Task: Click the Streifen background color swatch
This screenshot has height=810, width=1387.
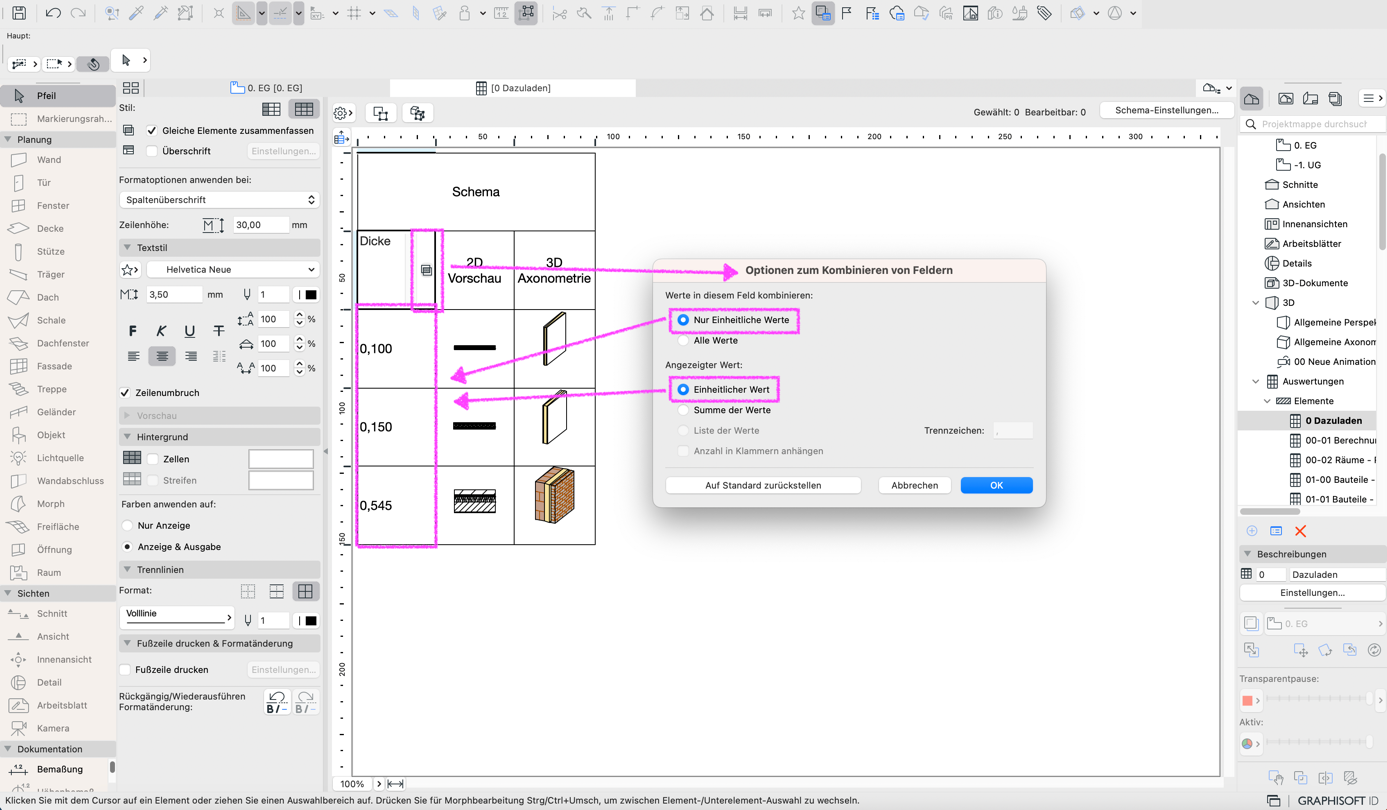Action: coord(281,481)
